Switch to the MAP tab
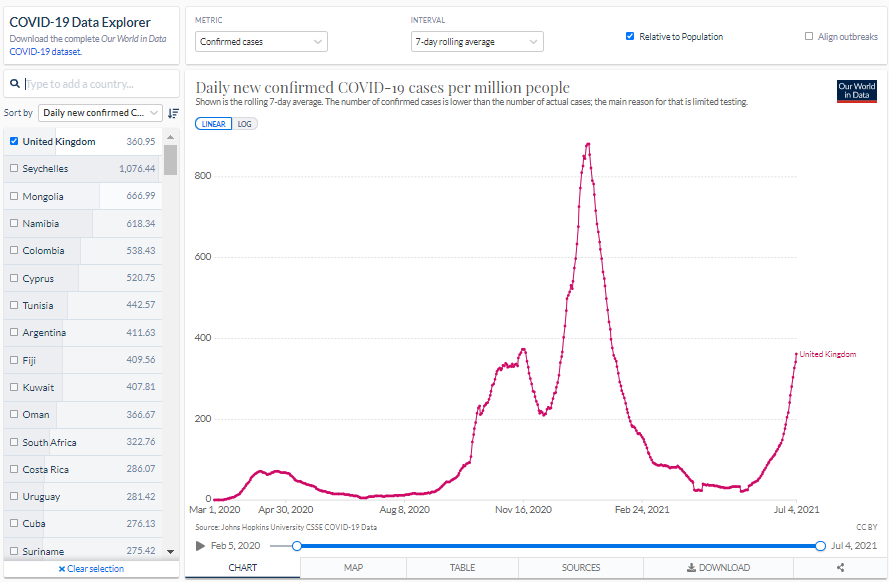 (x=353, y=567)
